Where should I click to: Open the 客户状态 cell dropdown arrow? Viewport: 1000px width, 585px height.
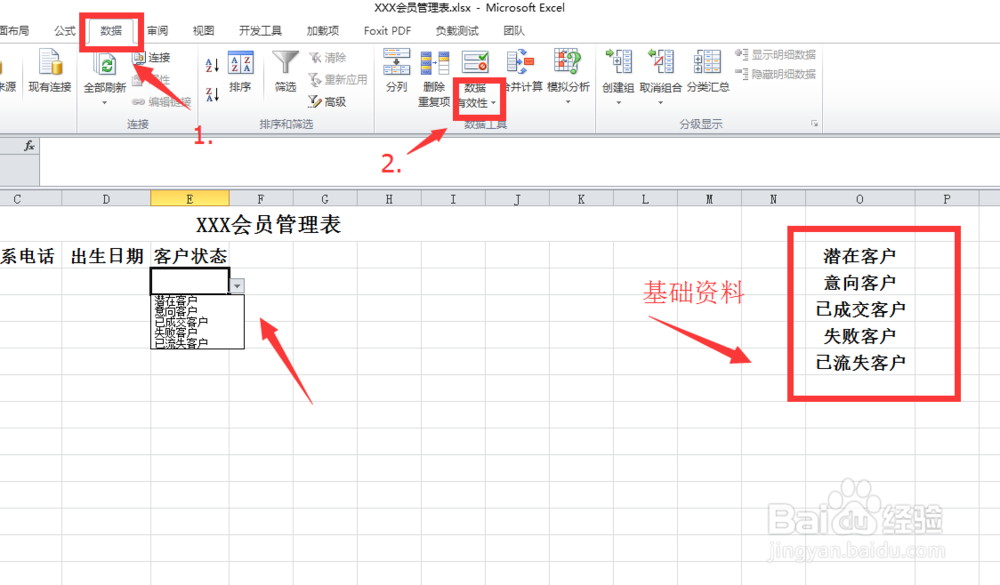click(x=237, y=285)
